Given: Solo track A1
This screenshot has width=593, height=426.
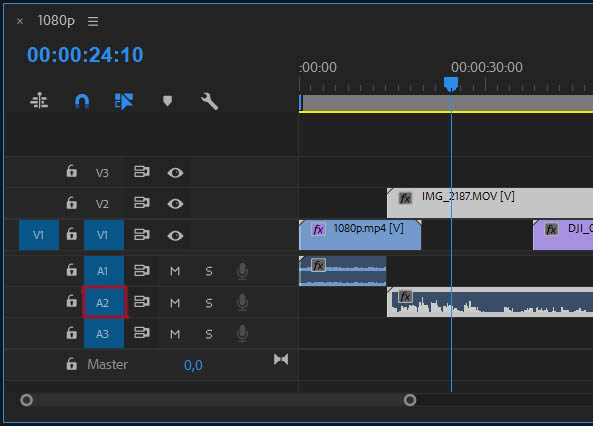Looking at the screenshot, I should (x=209, y=271).
